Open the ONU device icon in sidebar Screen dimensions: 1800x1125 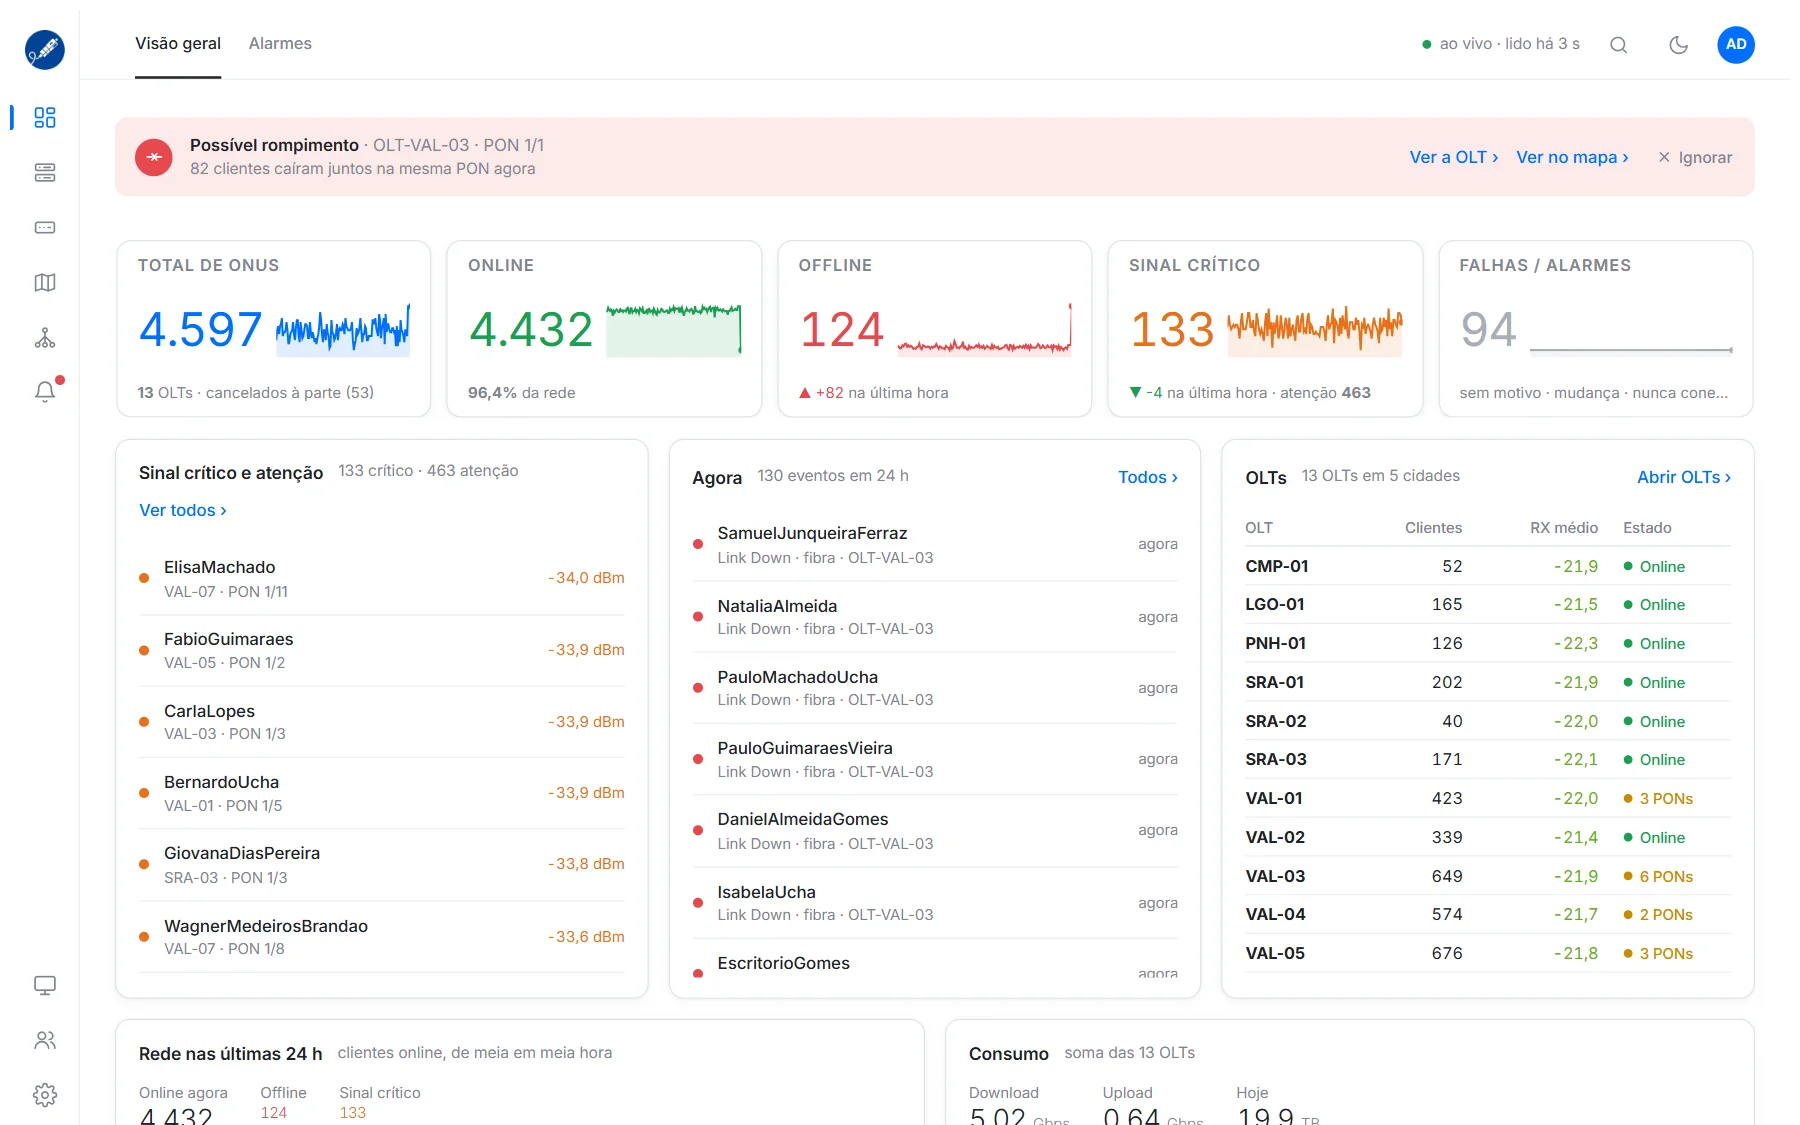tap(45, 227)
